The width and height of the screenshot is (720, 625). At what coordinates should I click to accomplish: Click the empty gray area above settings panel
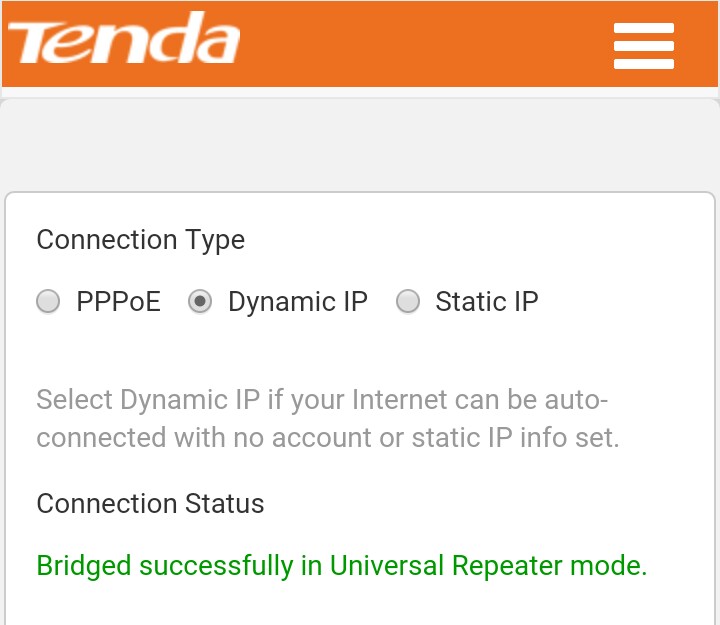tap(360, 145)
